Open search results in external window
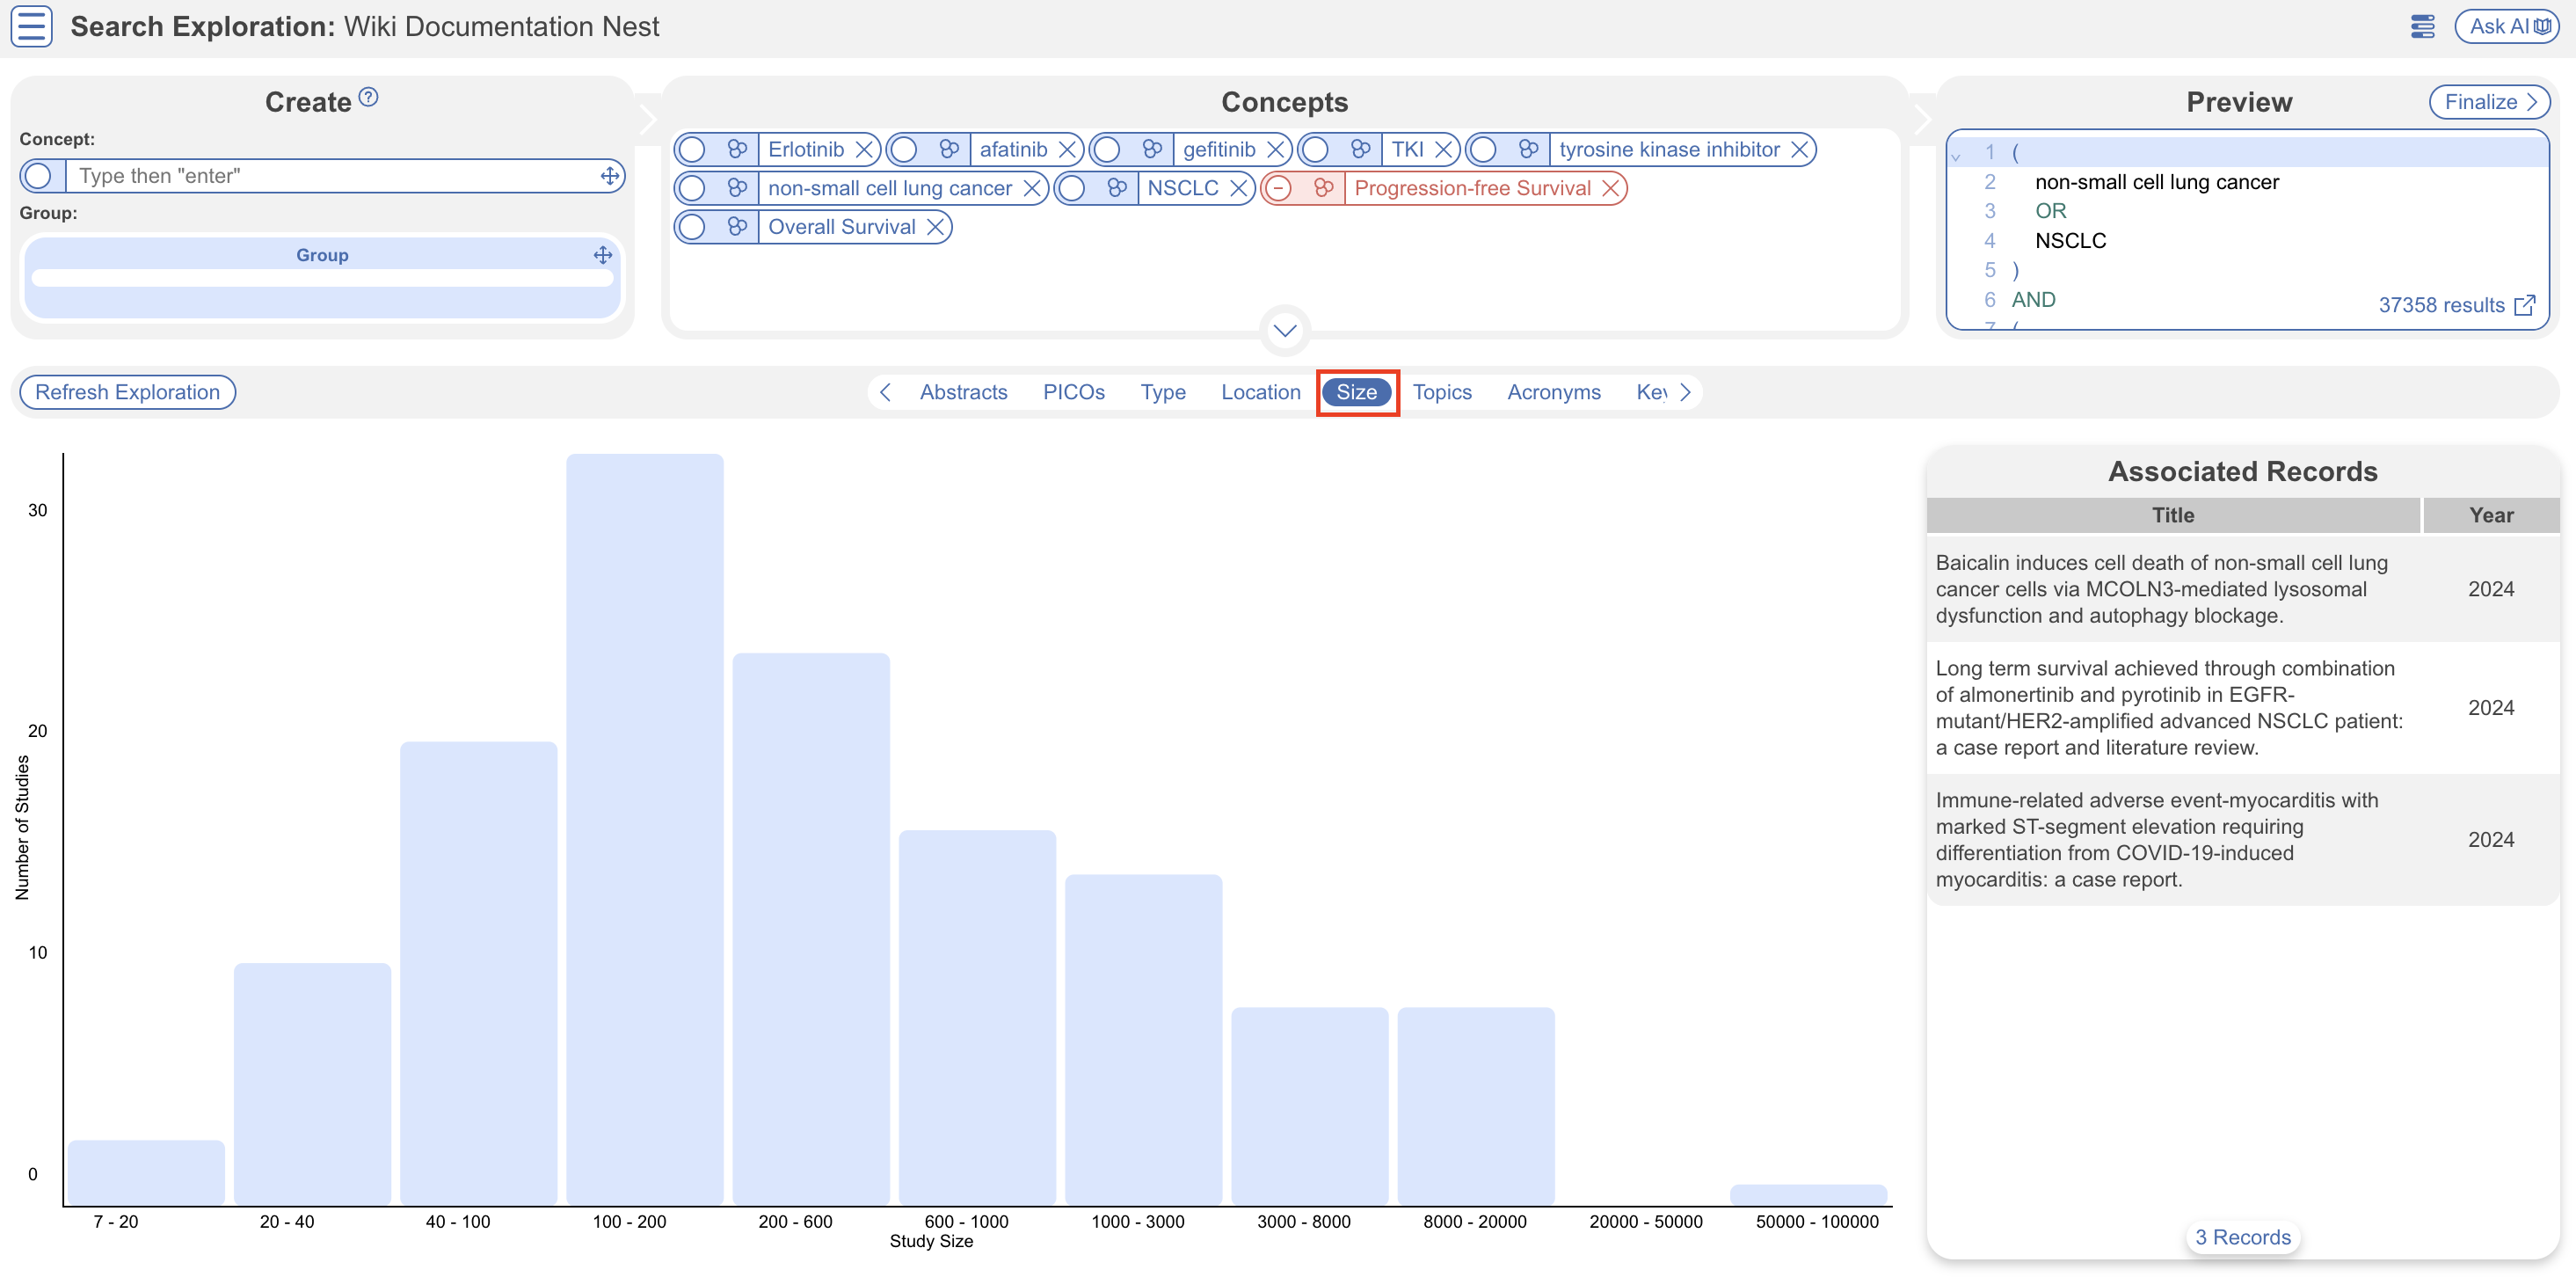 [2525, 305]
